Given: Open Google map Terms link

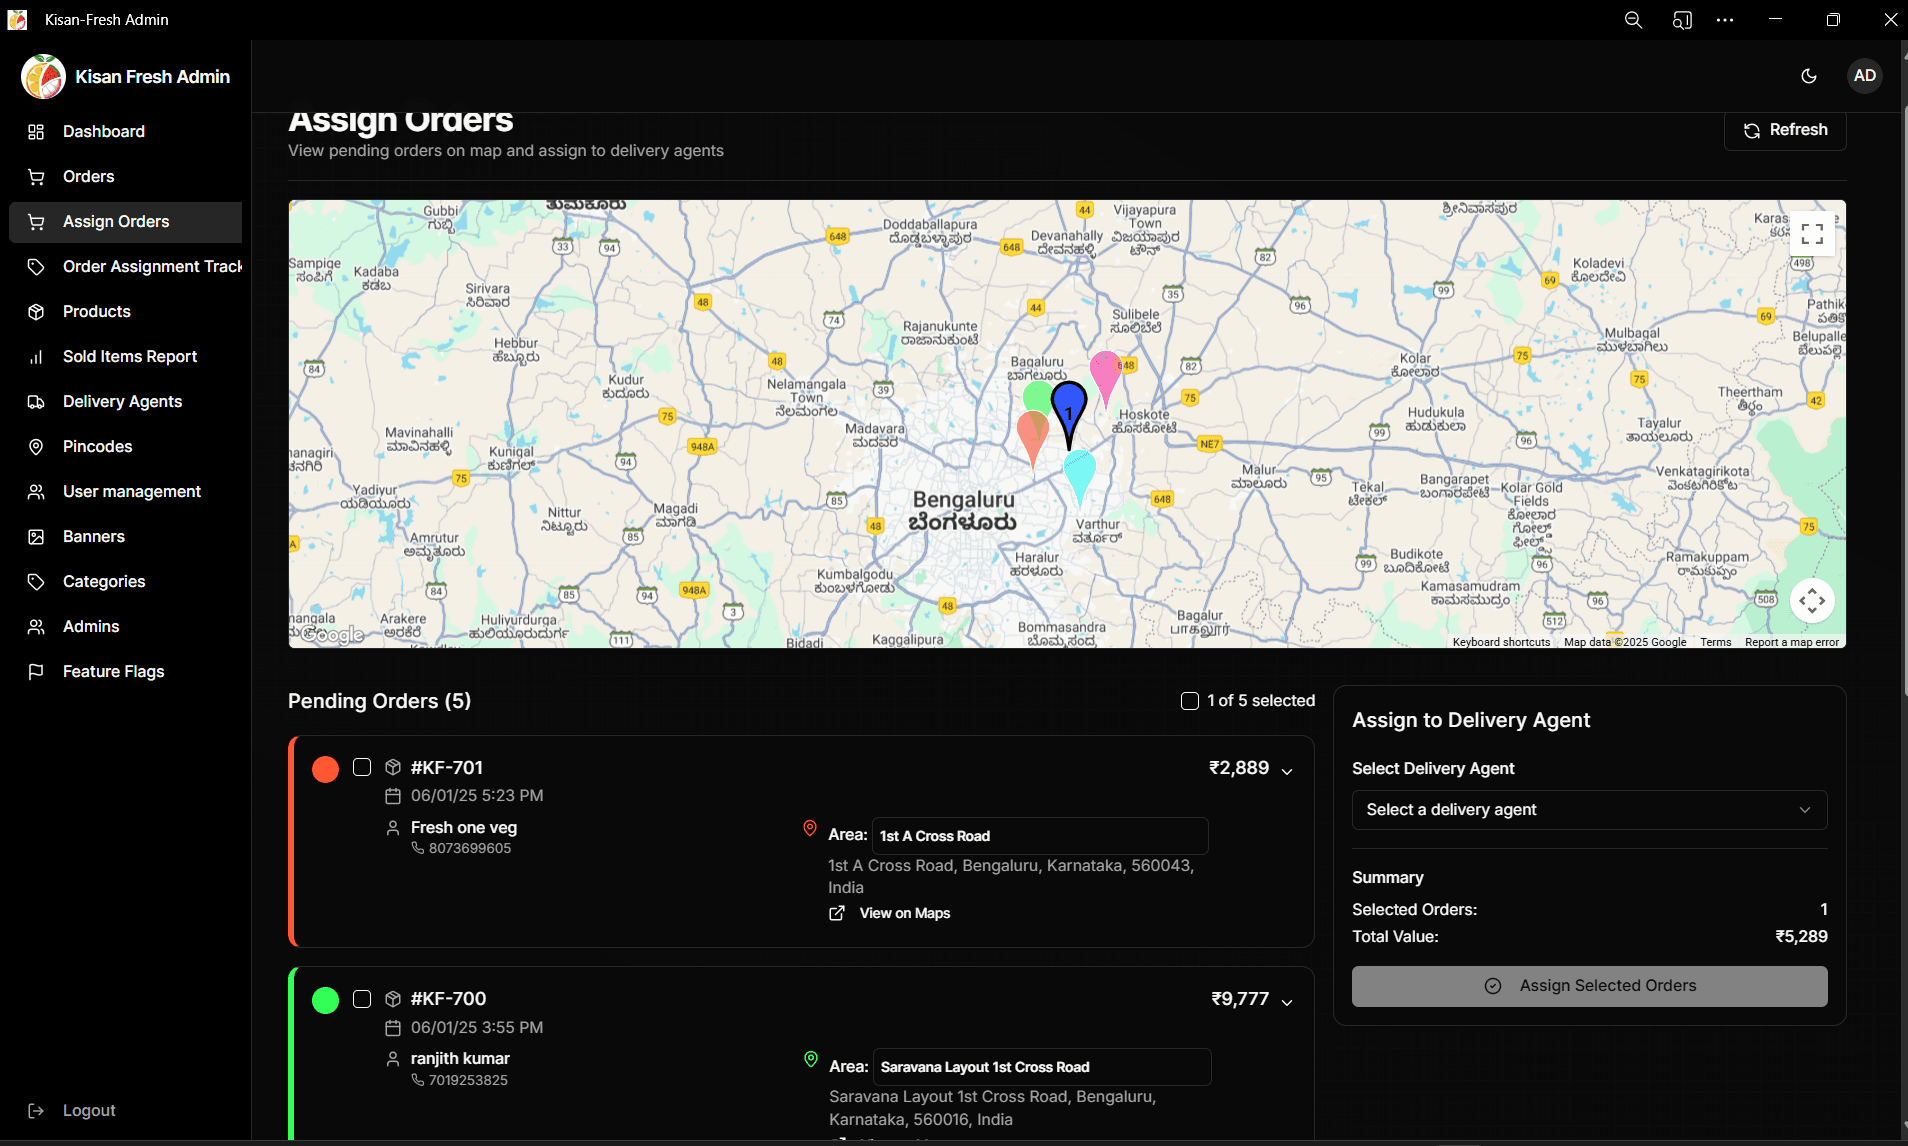Looking at the screenshot, I should [x=1716, y=642].
